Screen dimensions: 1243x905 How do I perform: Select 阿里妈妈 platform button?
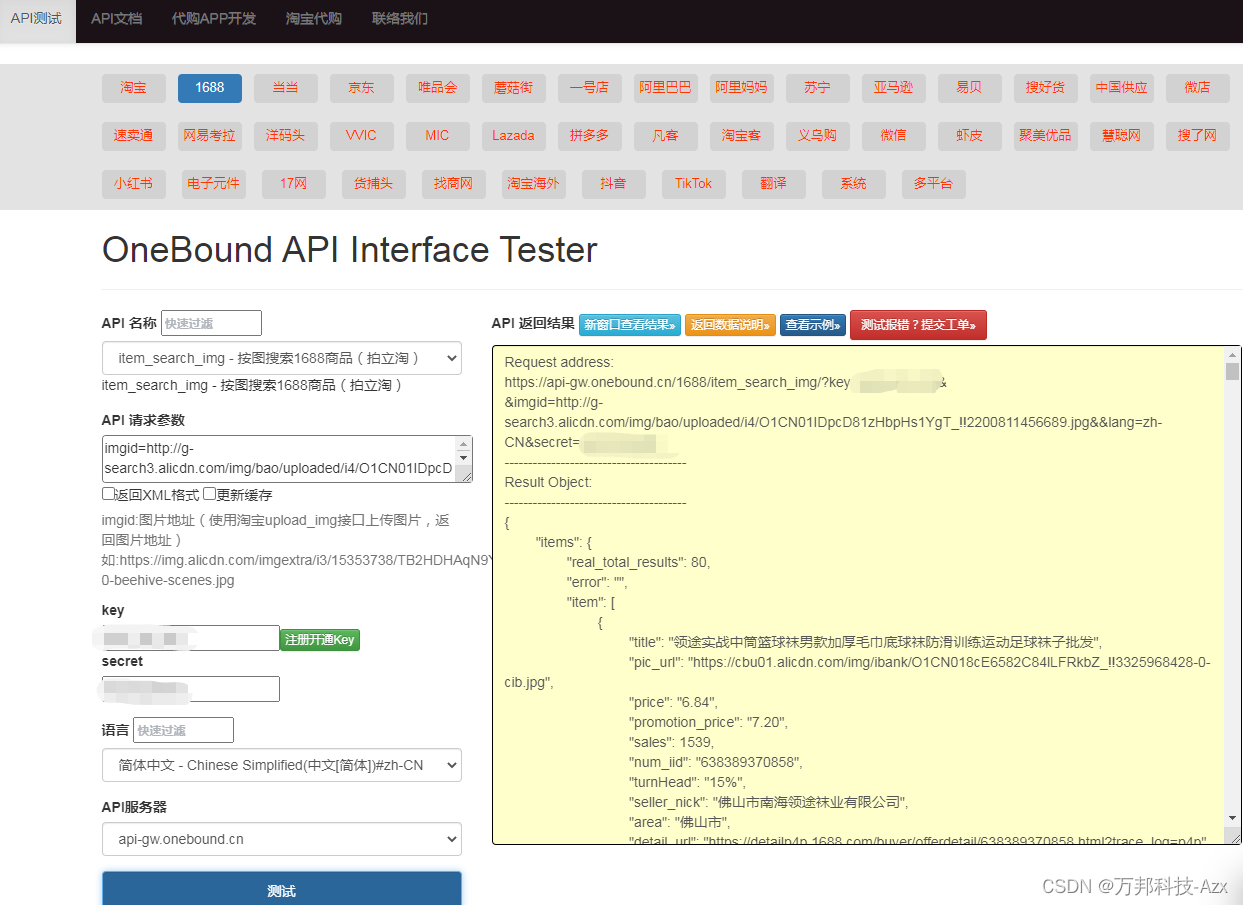742,88
